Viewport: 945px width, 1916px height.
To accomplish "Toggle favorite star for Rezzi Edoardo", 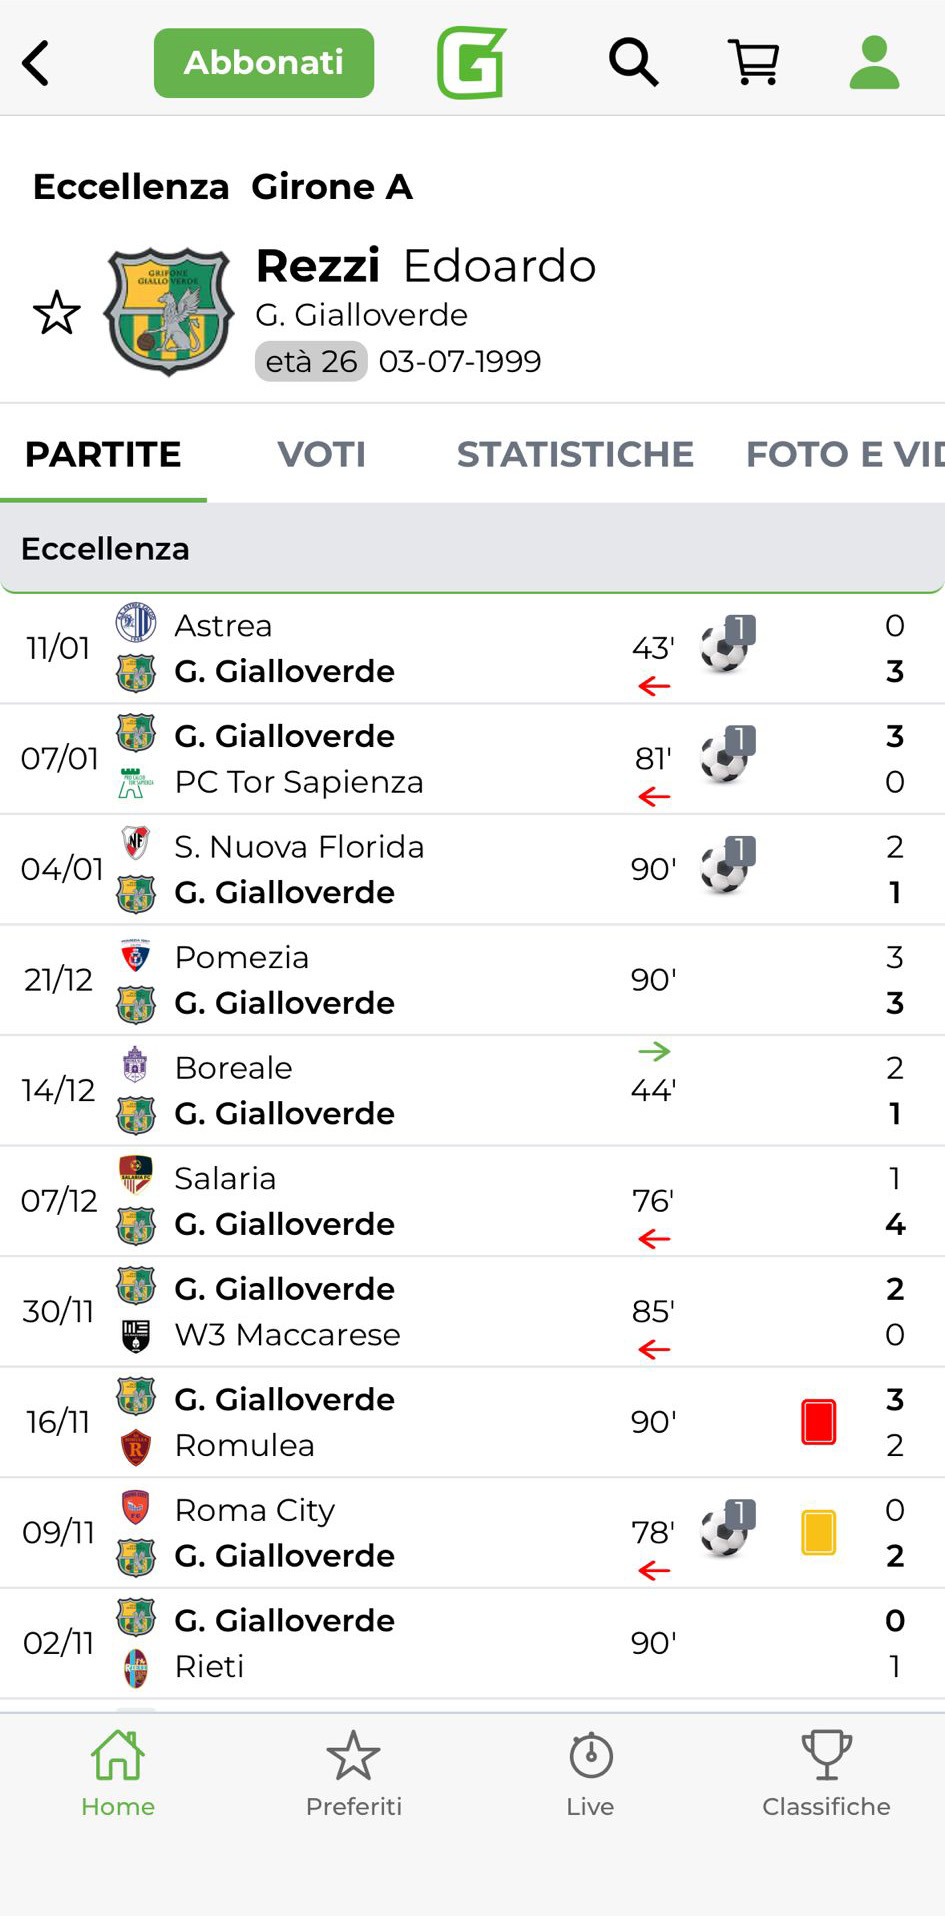I will 57,313.
